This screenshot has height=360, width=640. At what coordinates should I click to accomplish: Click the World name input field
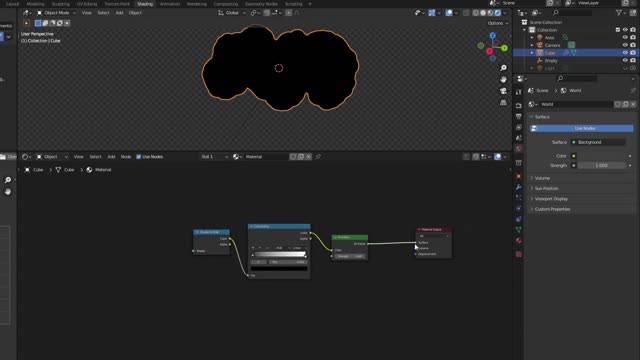[x=576, y=104]
